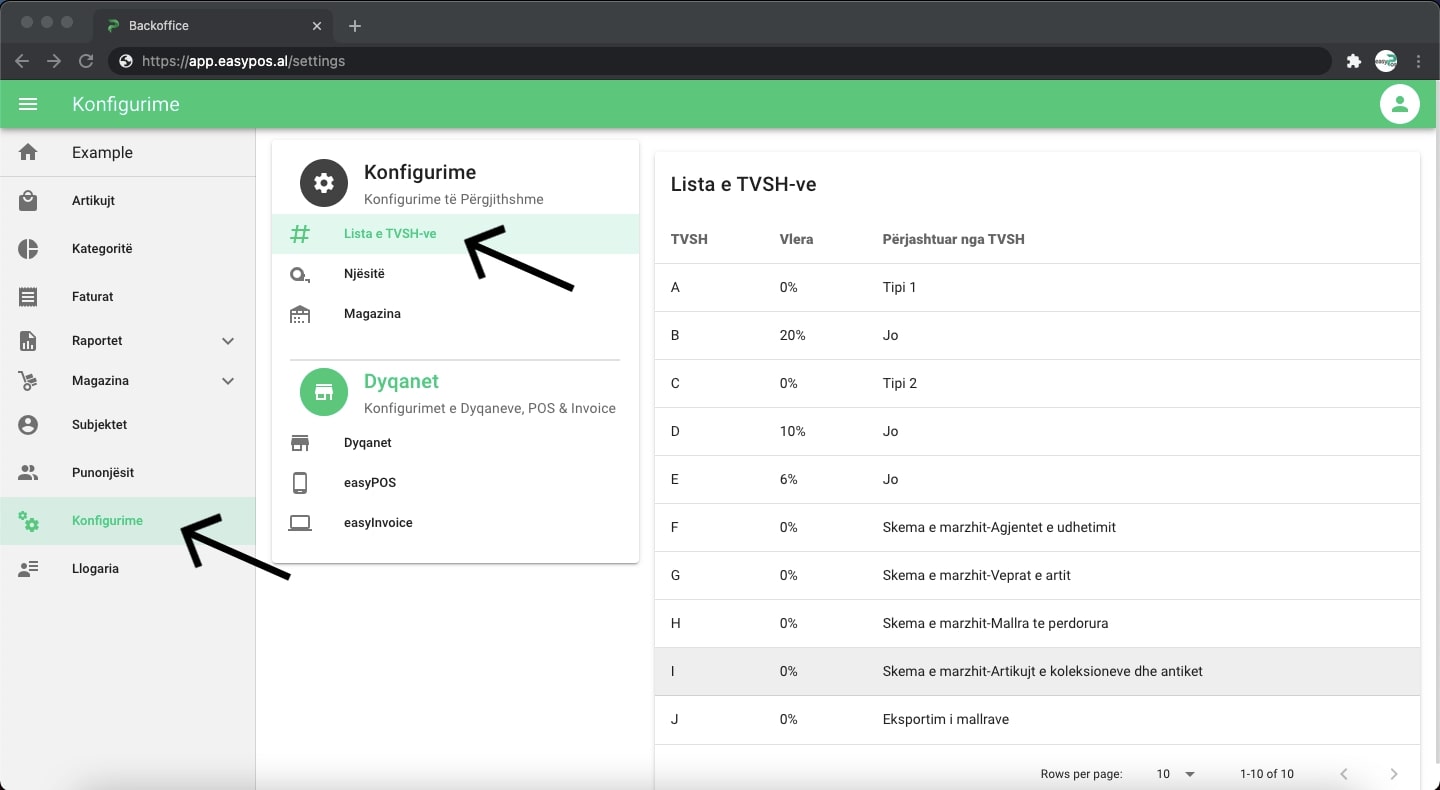Go to next table page
Image resolution: width=1440 pixels, height=790 pixels.
point(1393,774)
